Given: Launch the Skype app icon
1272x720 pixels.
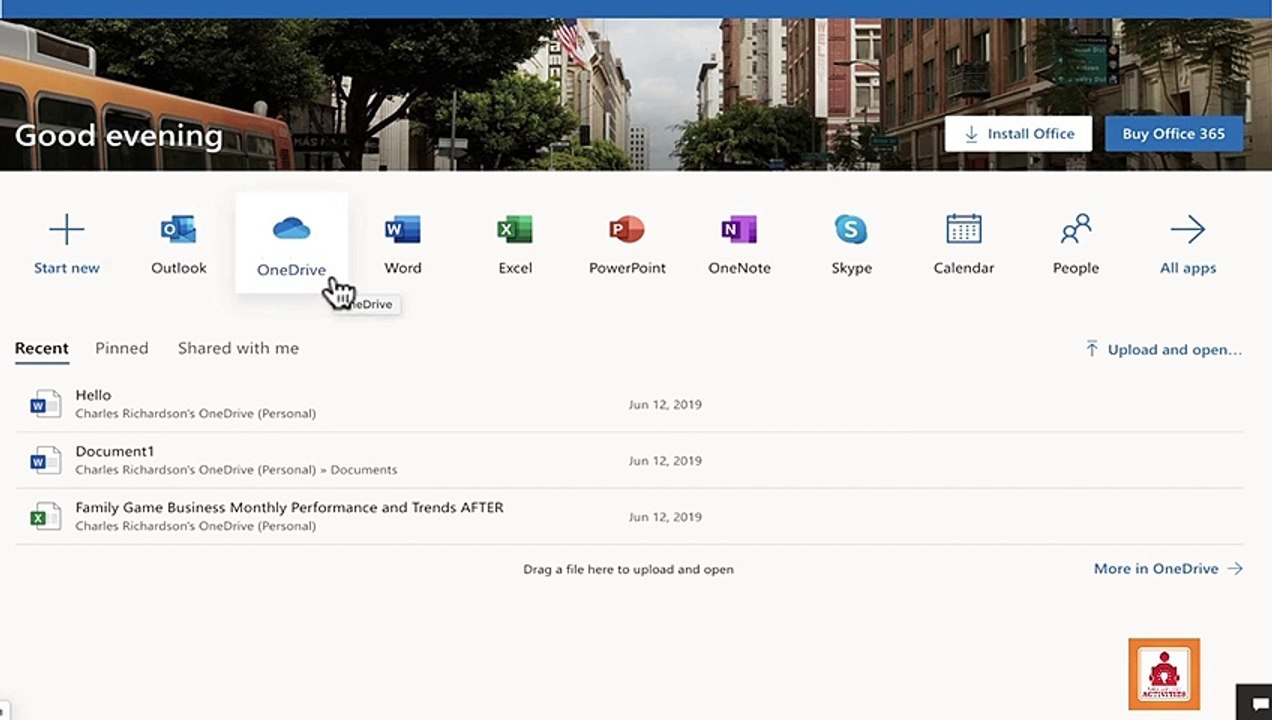Looking at the screenshot, I should (851, 230).
